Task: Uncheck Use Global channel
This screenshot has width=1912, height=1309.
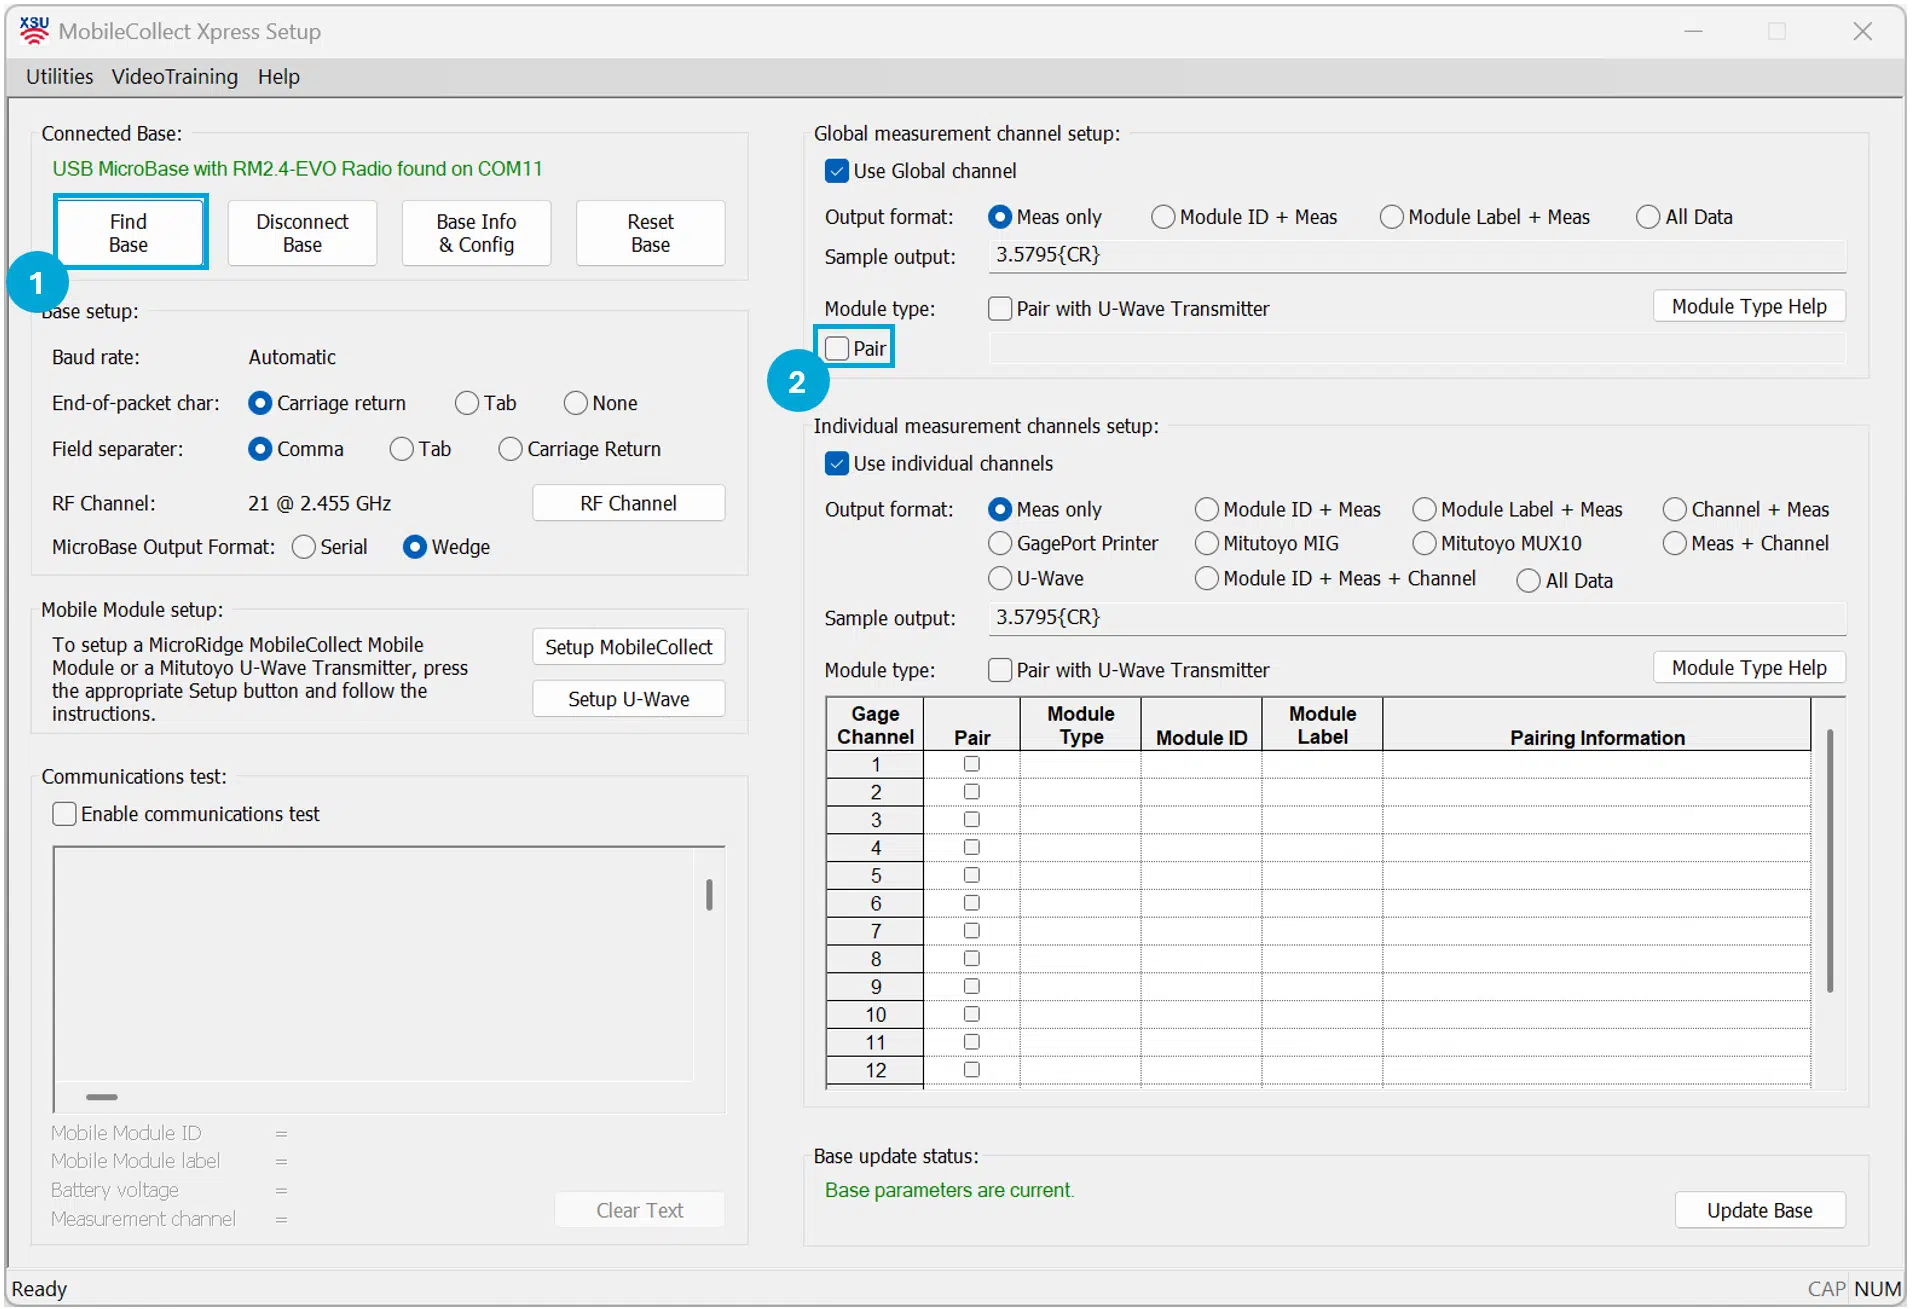Action: pyautogui.click(x=836, y=170)
